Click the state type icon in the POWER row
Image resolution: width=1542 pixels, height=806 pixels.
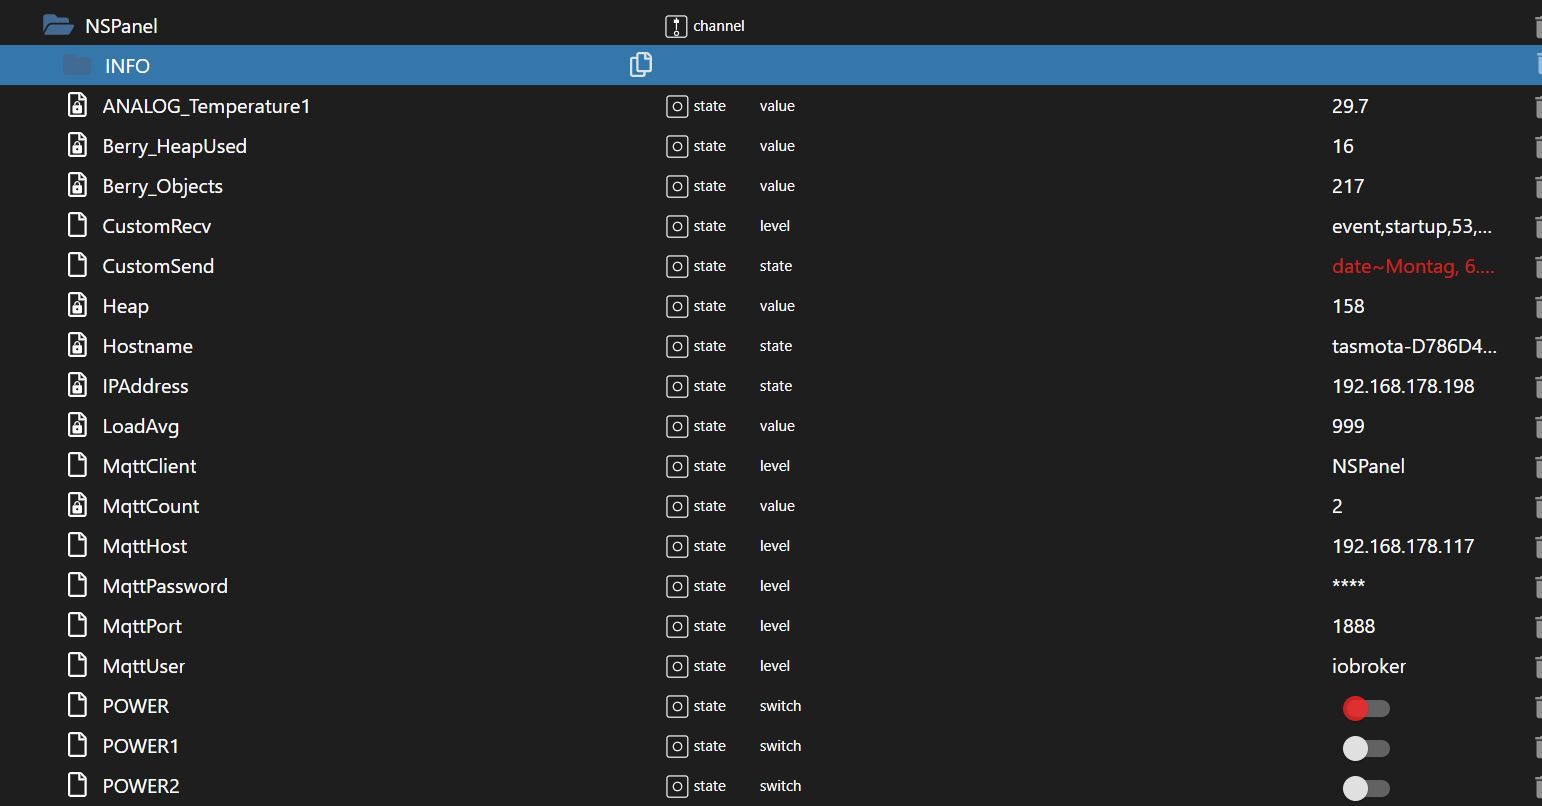[x=677, y=706]
